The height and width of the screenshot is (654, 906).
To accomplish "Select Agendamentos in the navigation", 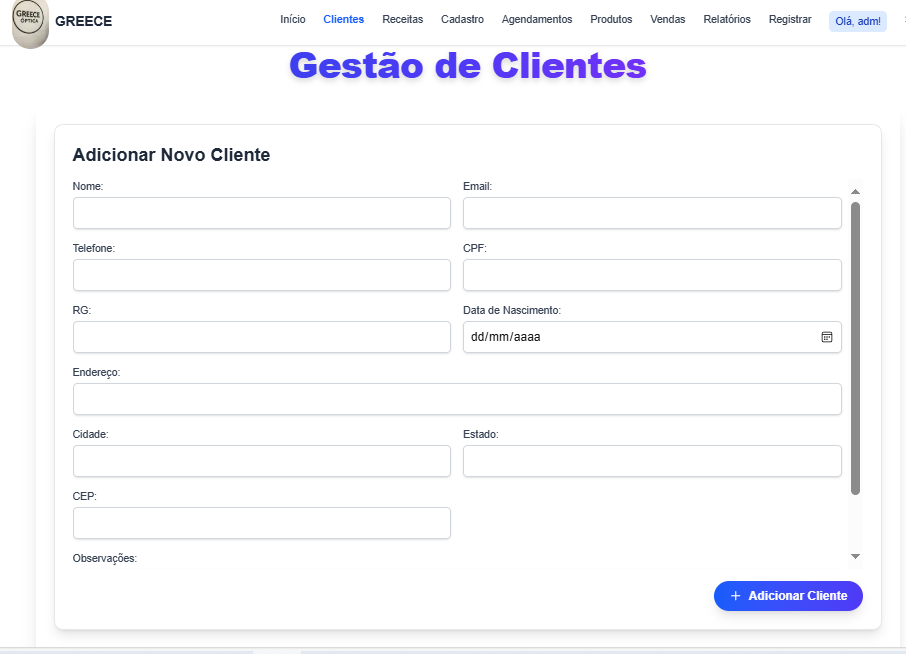I will point(536,18).
